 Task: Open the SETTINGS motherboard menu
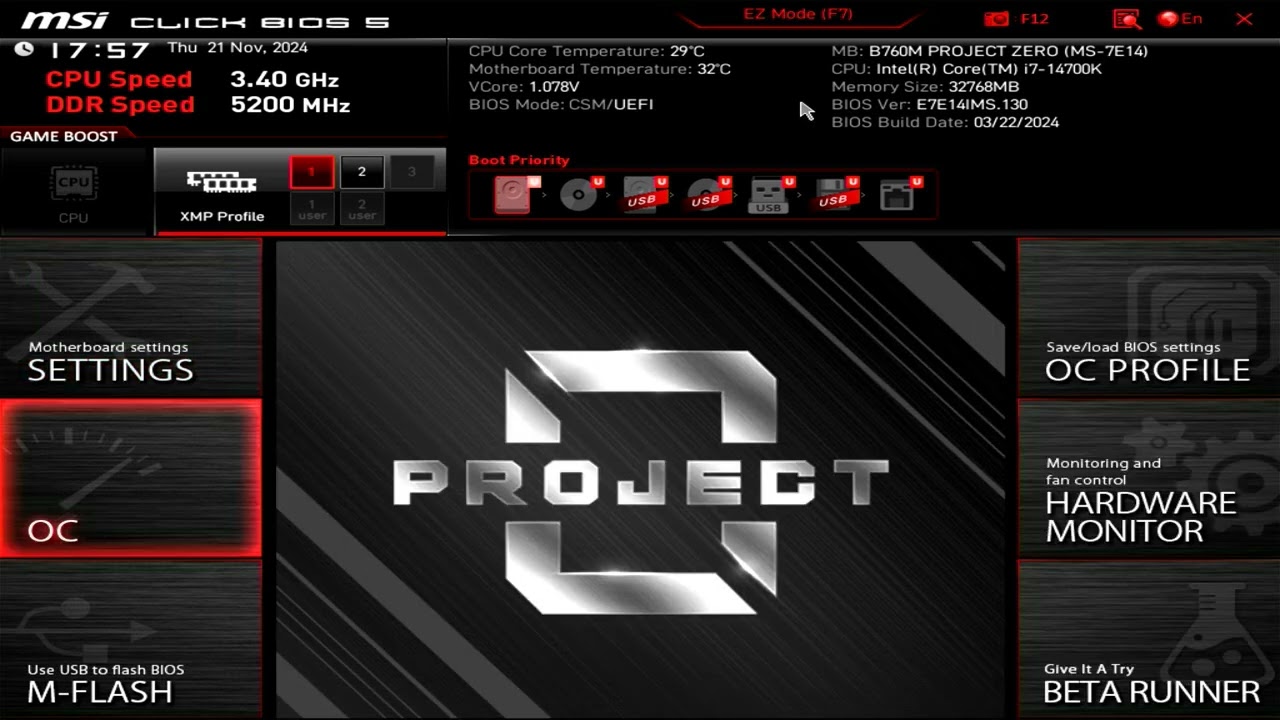point(131,317)
